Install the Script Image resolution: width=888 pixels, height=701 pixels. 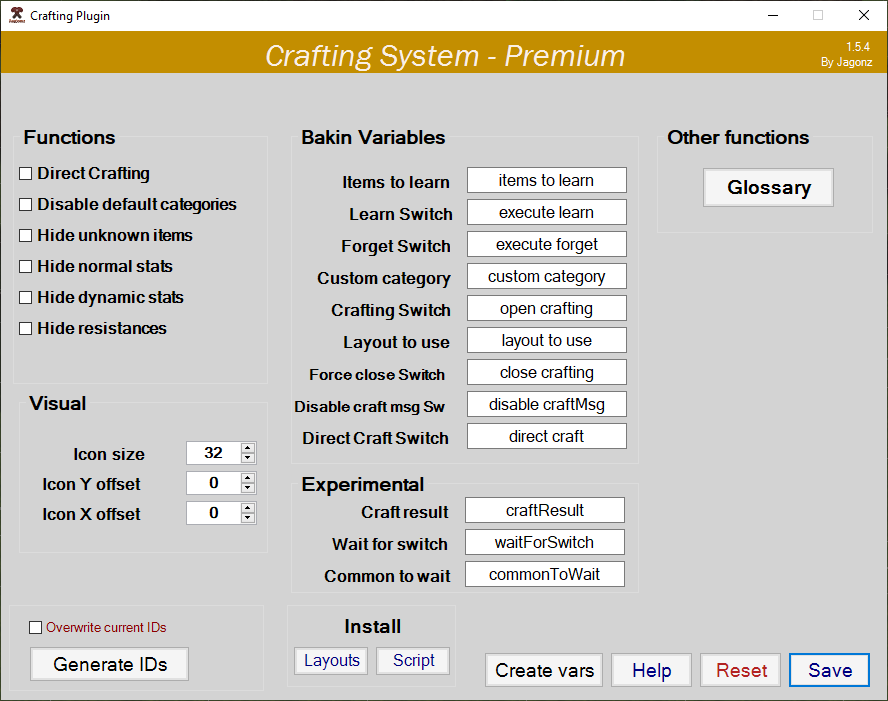pos(413,661)
